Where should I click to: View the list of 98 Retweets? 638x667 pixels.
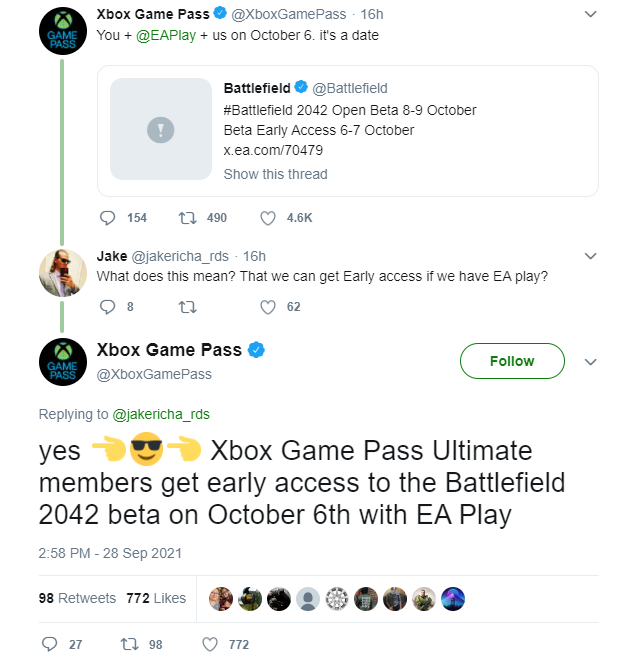coord(77,598)
